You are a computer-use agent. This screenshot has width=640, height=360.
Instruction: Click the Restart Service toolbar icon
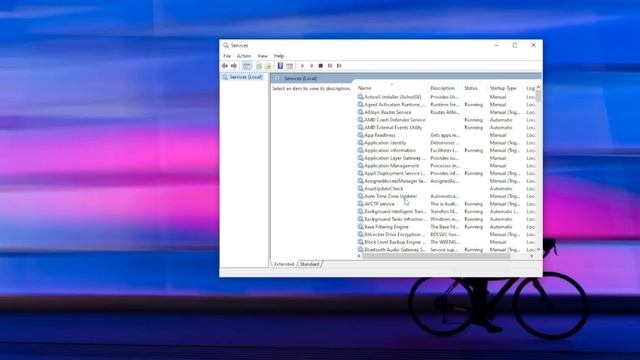(339, 66)
